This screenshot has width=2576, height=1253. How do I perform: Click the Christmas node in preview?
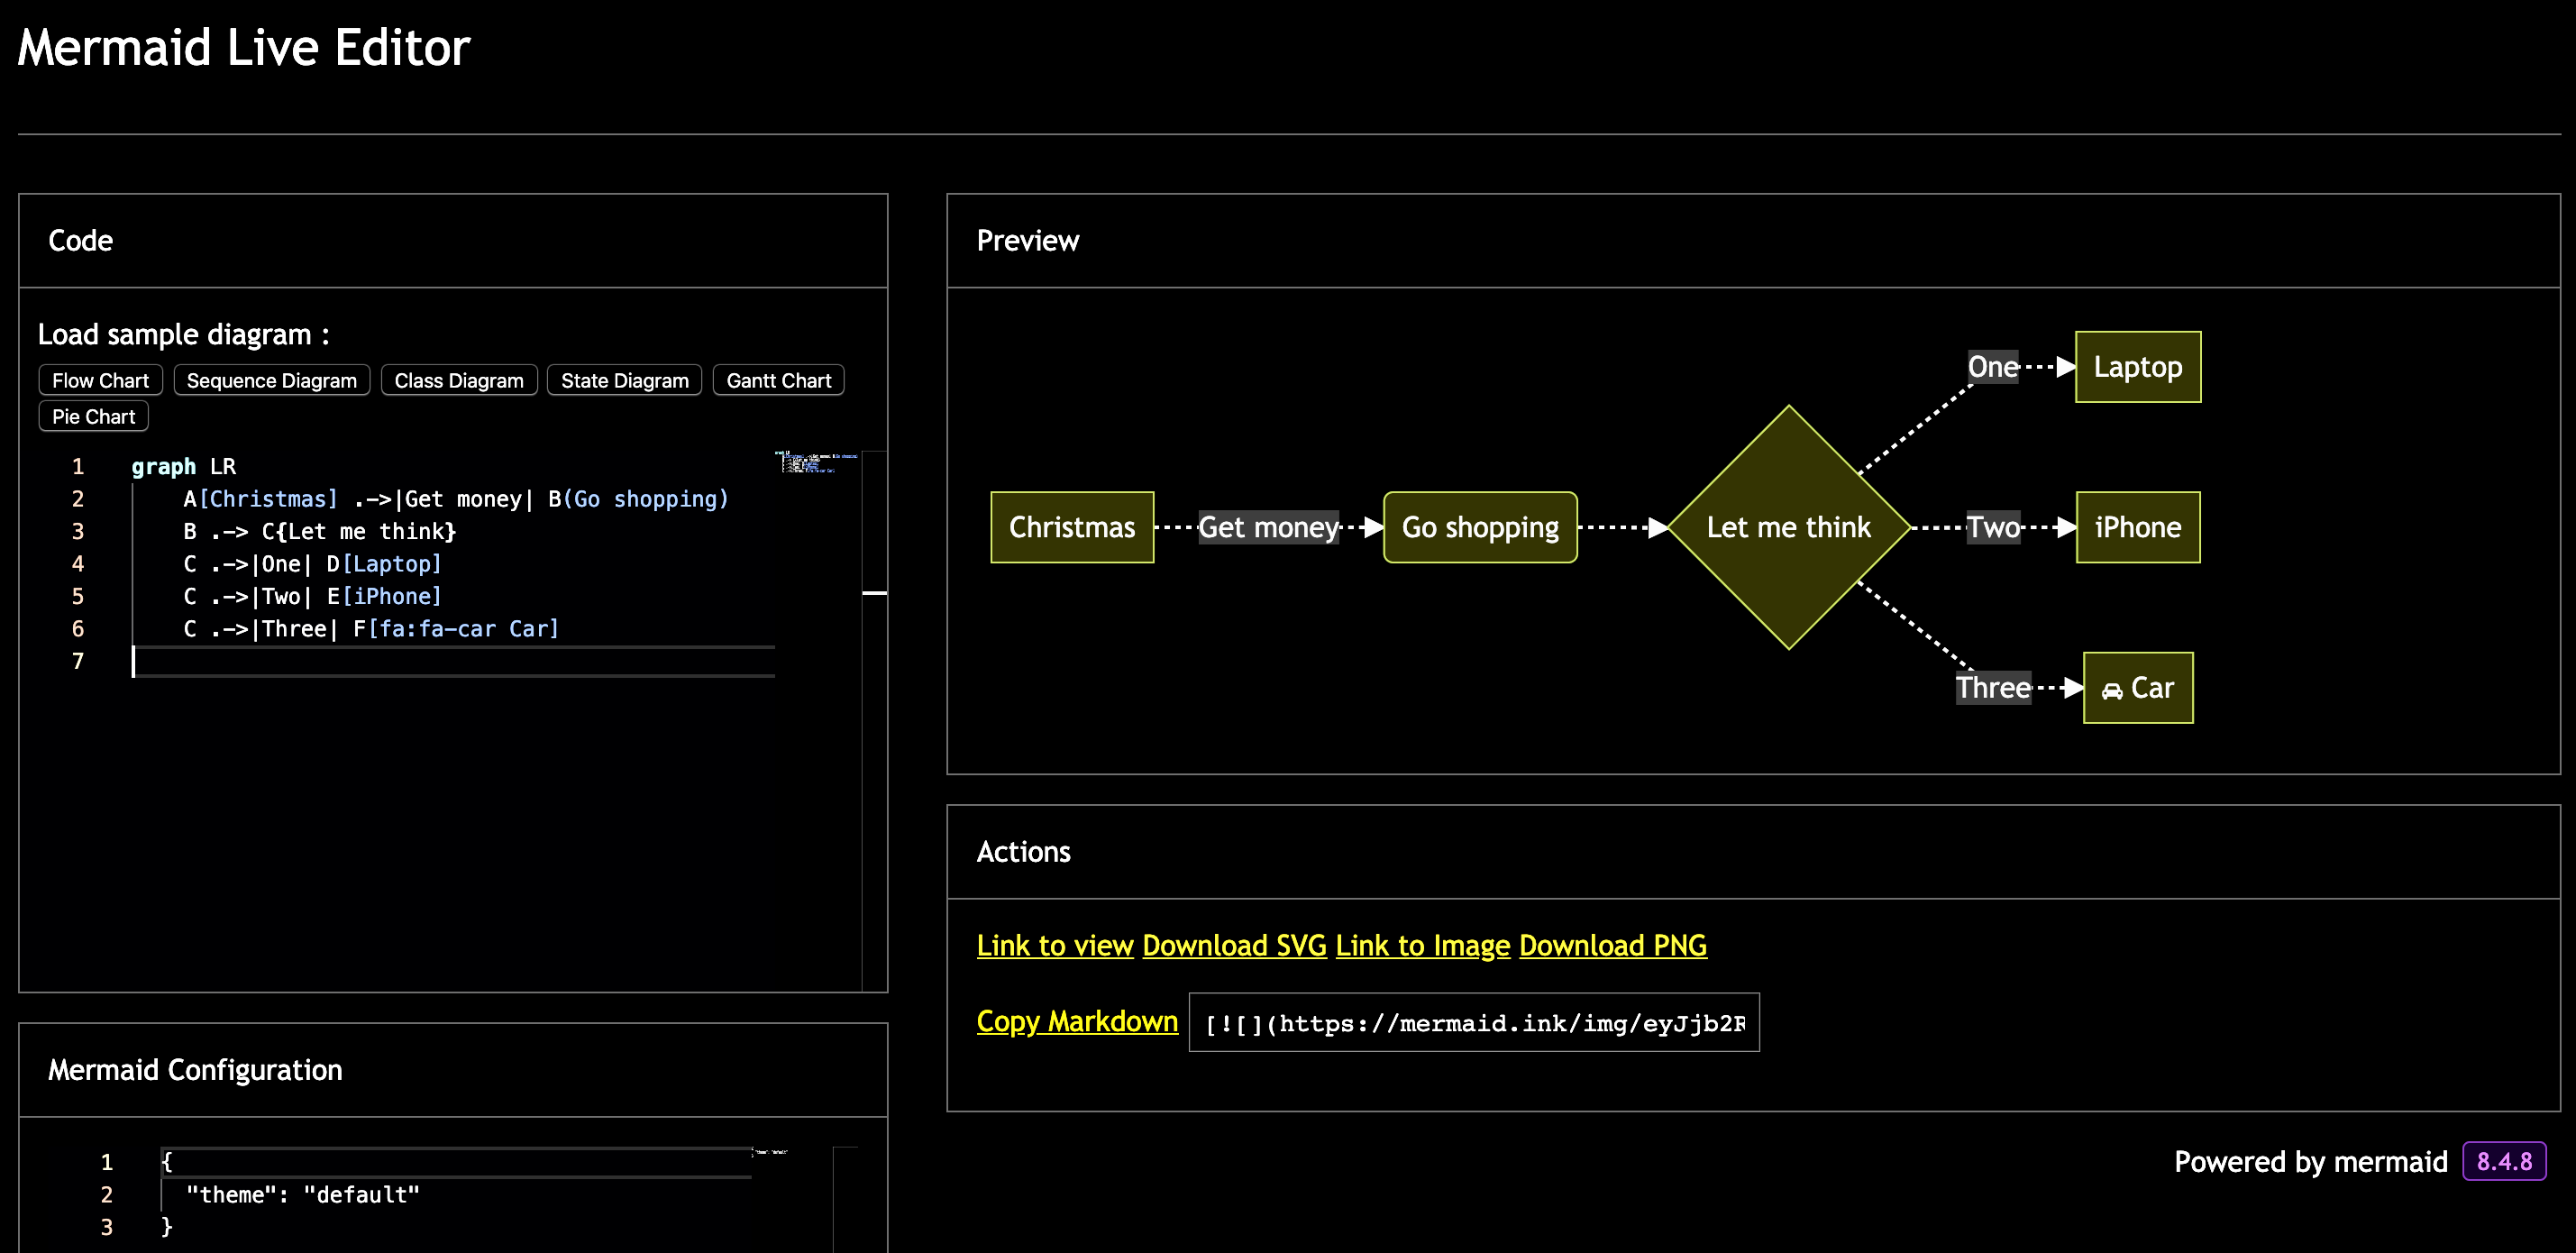pyautogui.click(x=1071, y=527)
